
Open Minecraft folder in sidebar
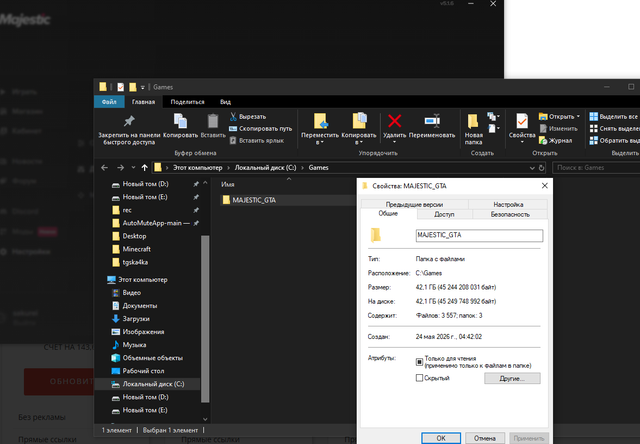pyautogui.click(x=136, y=249)
